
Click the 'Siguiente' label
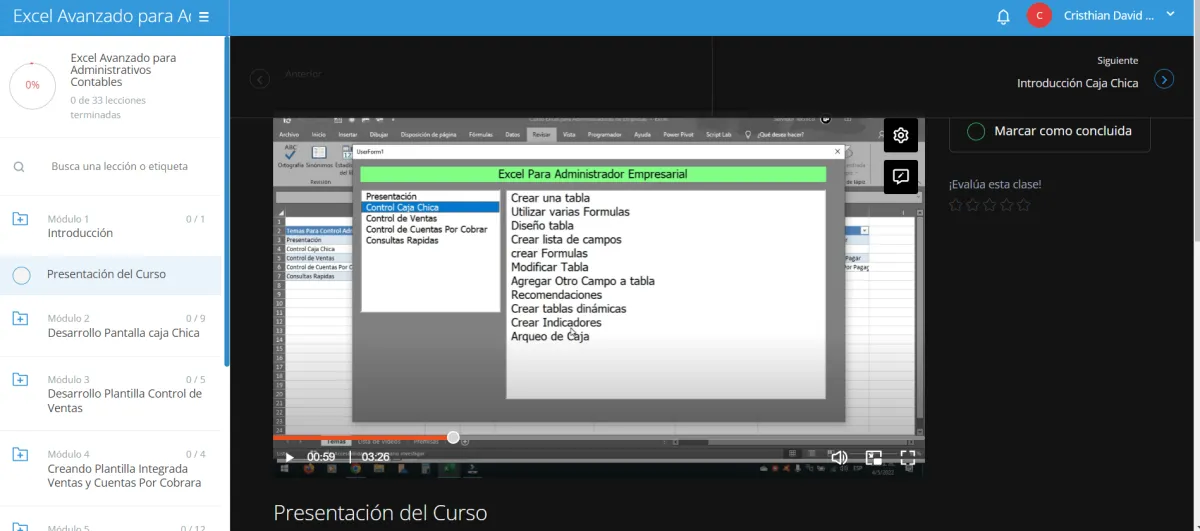point(1117,61)
